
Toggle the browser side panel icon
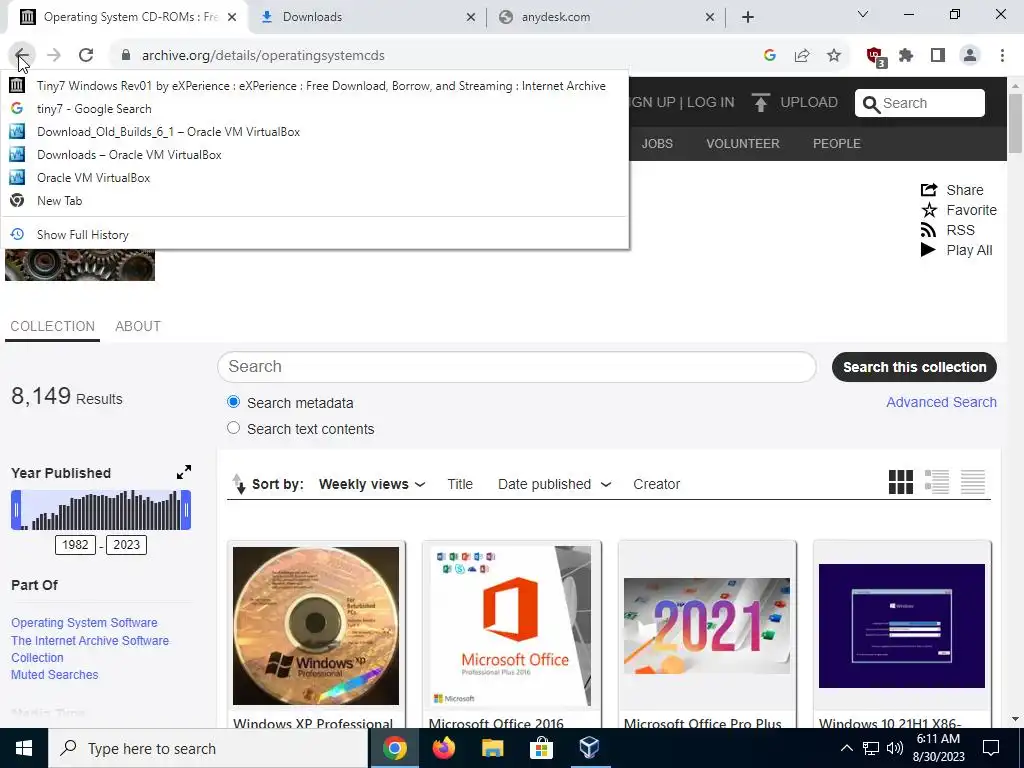click(x=938, y=56)
